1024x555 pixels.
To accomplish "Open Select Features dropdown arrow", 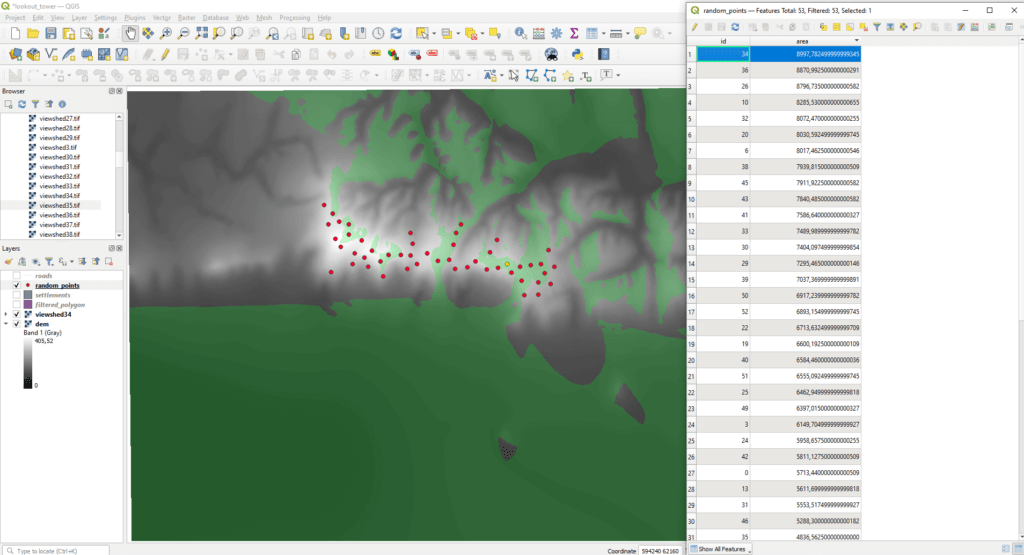I will [x=434, y=33].
